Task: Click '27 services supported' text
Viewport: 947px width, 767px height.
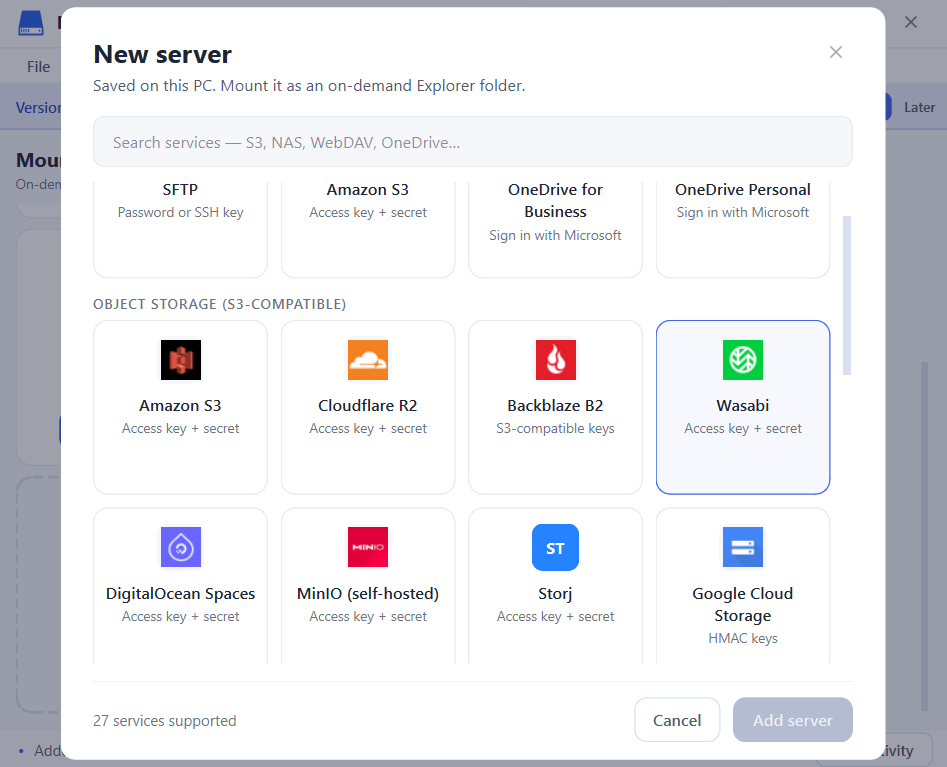Action: click(165, 721)
